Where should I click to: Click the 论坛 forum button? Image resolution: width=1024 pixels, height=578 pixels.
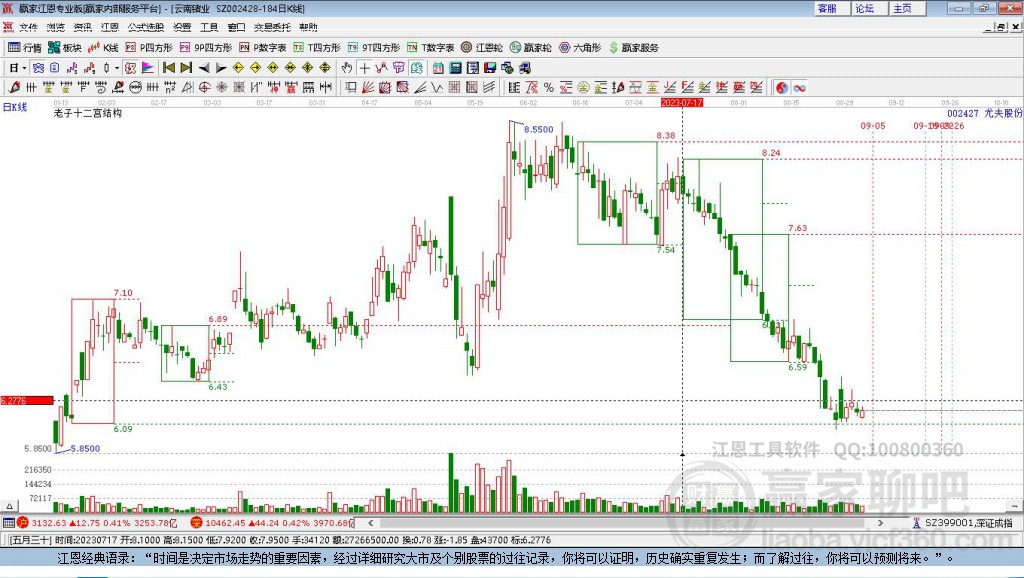tap(864, 8)
